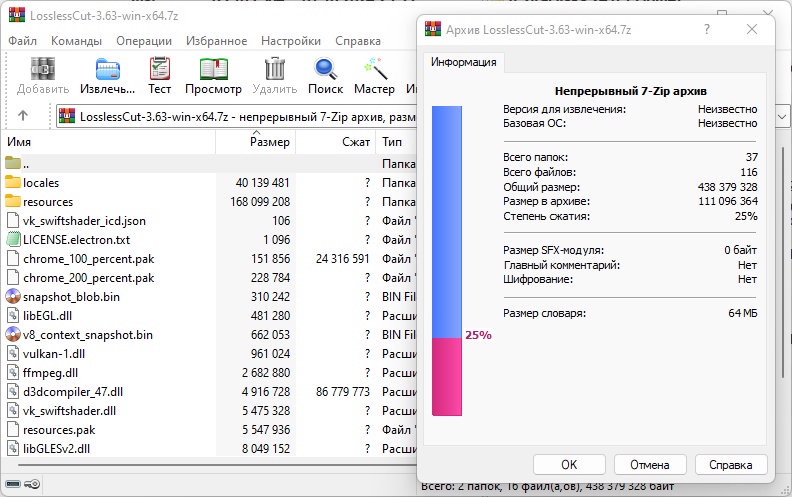Image resolution: width=792 pixels, height=497 pixels.
Task: Go up one level with the arrow
Action: coord(23,116)
